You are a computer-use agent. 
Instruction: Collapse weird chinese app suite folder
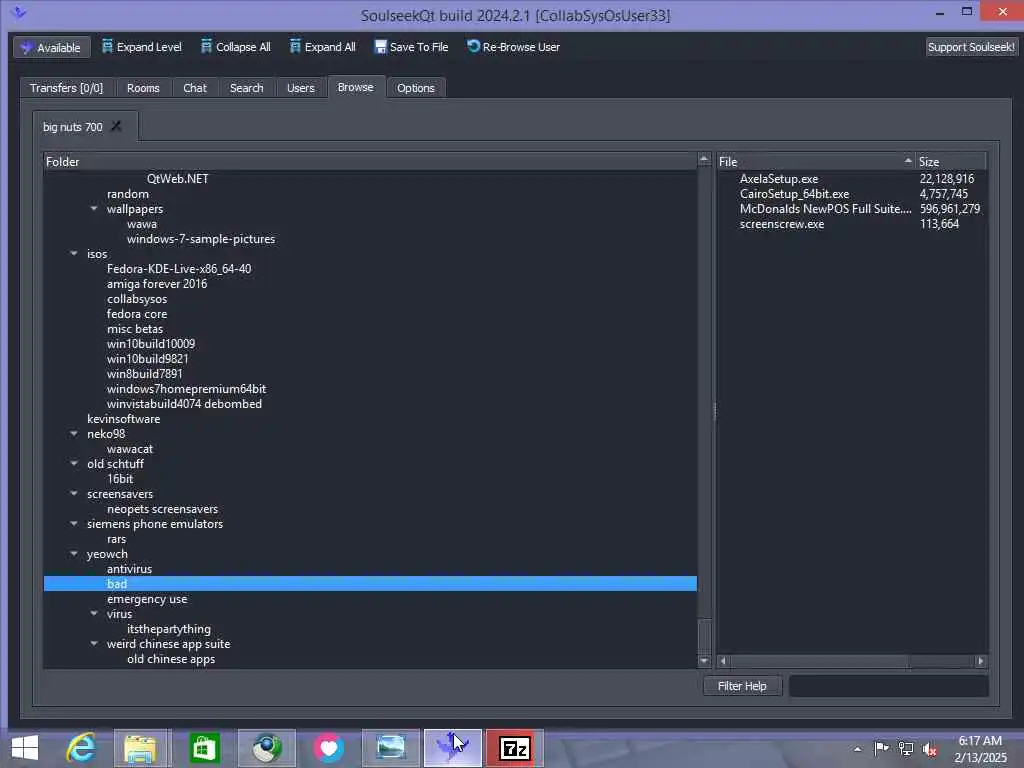94,644
